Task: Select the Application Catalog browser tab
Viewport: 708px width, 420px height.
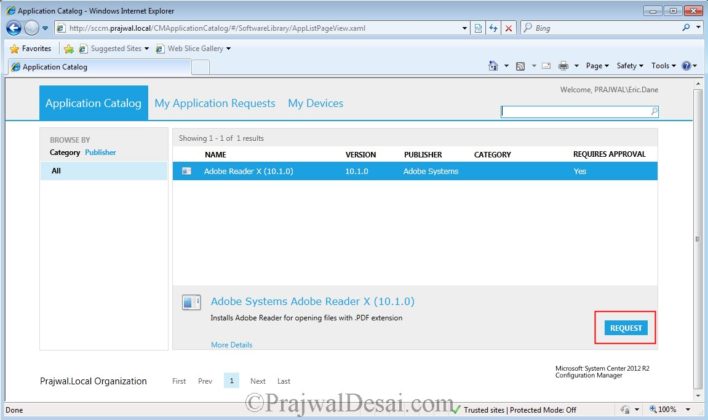Action: click(99, 67)
